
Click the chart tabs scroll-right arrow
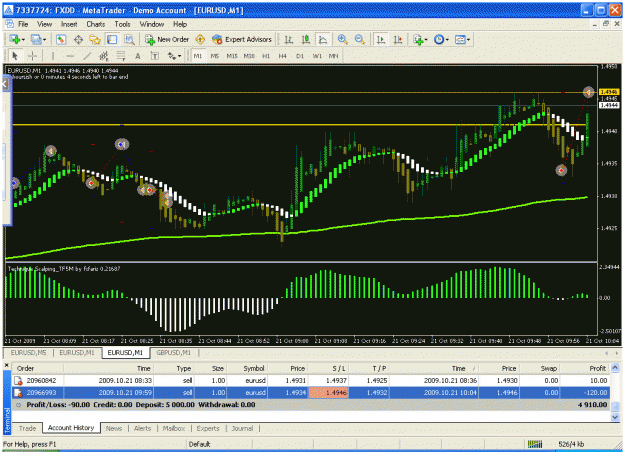pyautogui.click(x=617, y=353)
